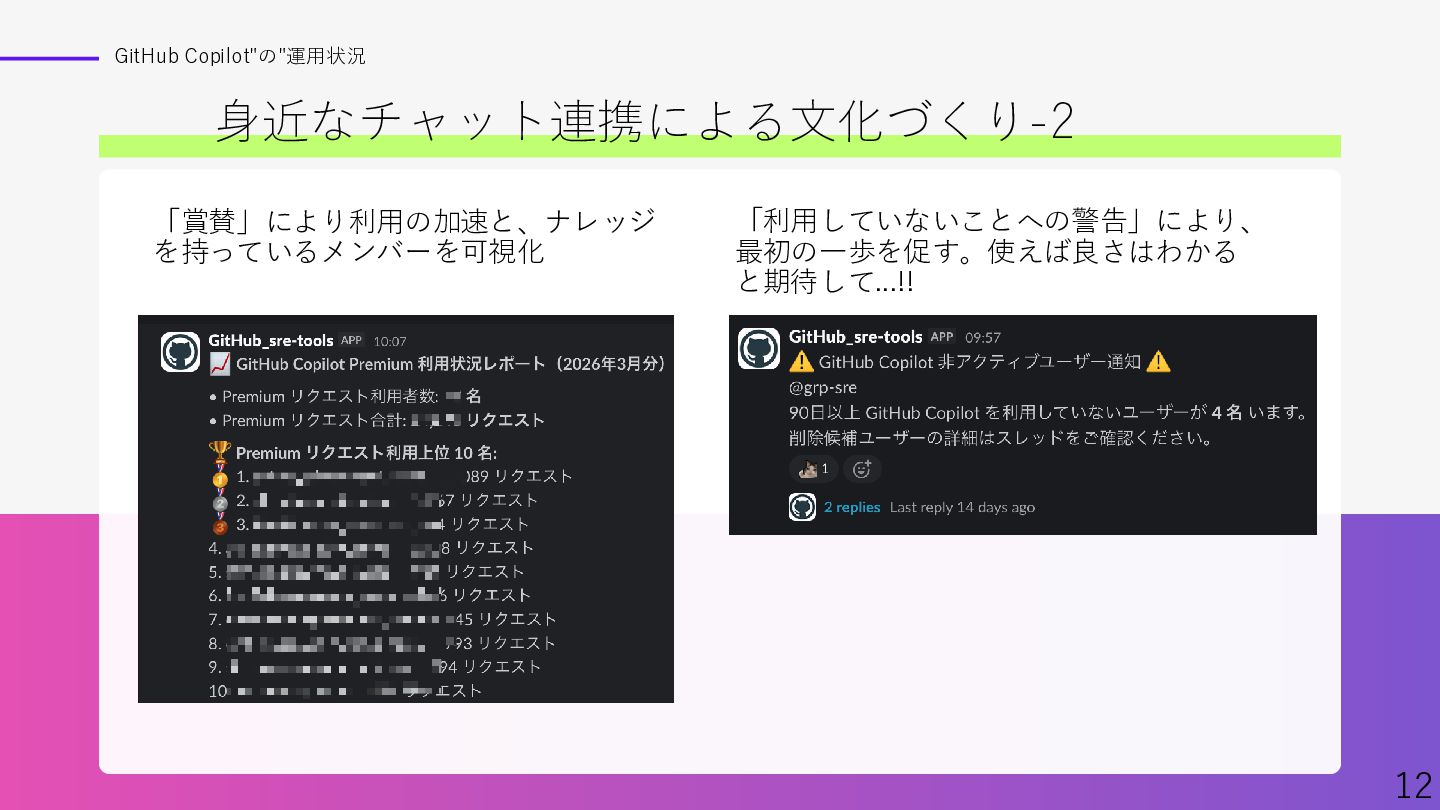Click the small GitHub avatar beside 2 replies
Screen dimensions: 1440x810
802,507
